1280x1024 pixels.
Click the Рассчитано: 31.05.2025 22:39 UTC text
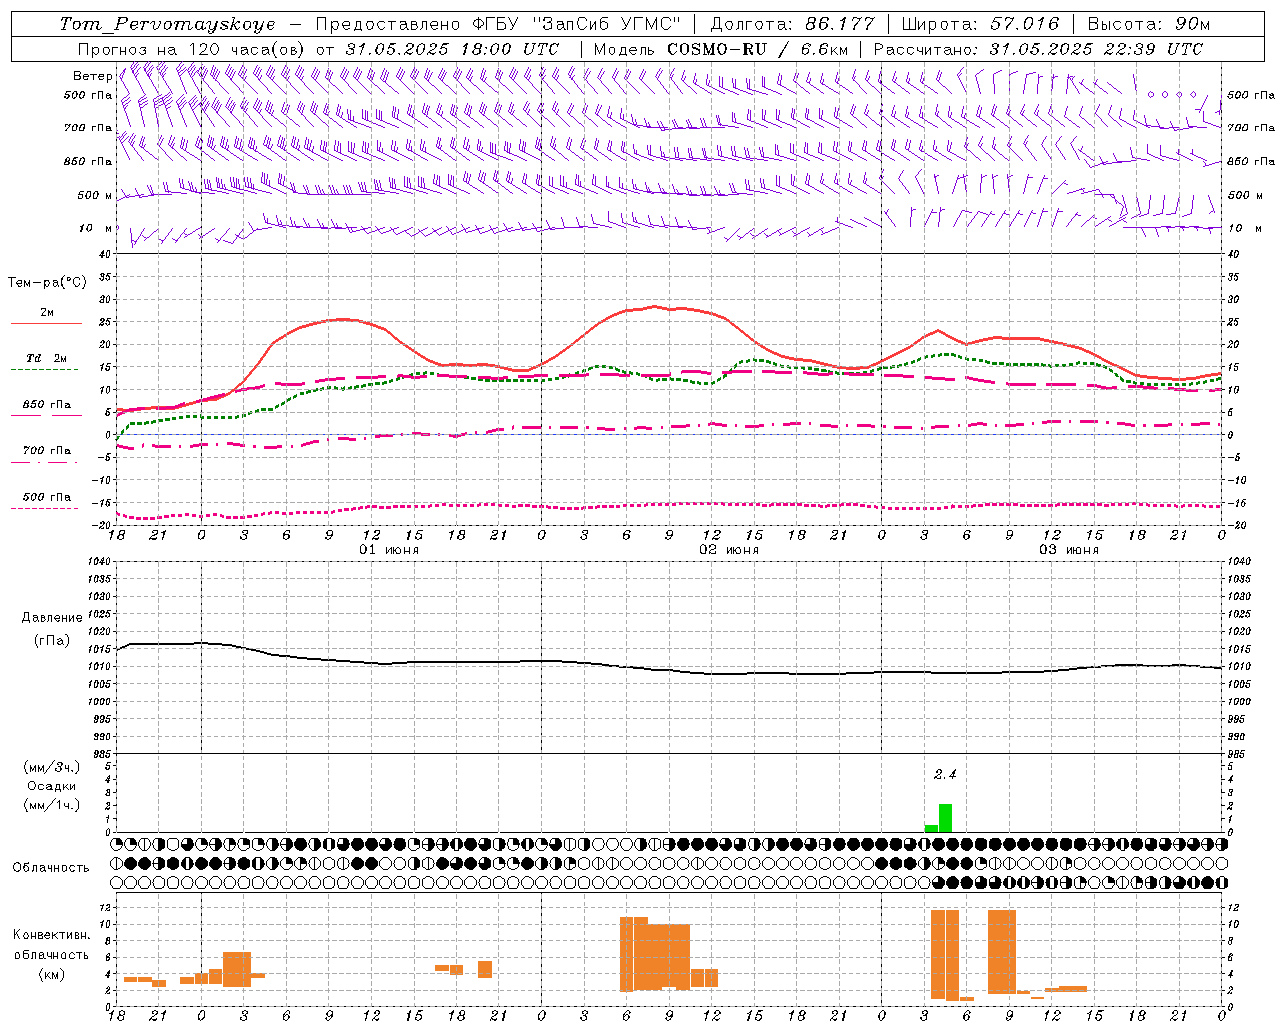point(1038,49)
